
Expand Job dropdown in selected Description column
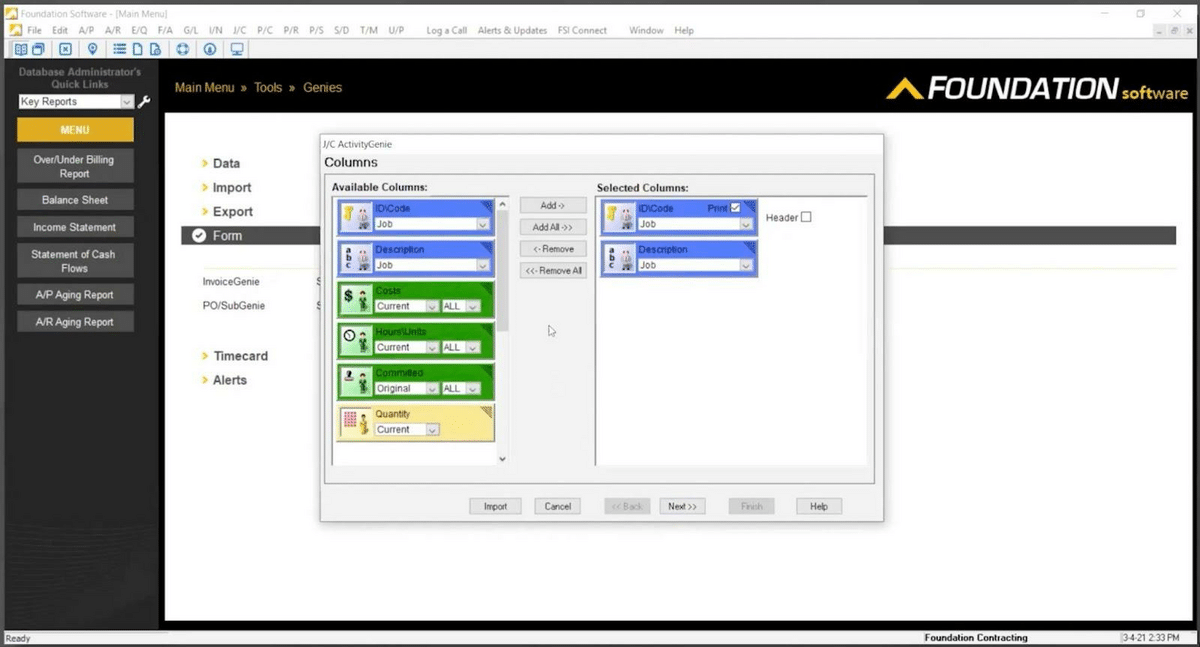[746, 266]
